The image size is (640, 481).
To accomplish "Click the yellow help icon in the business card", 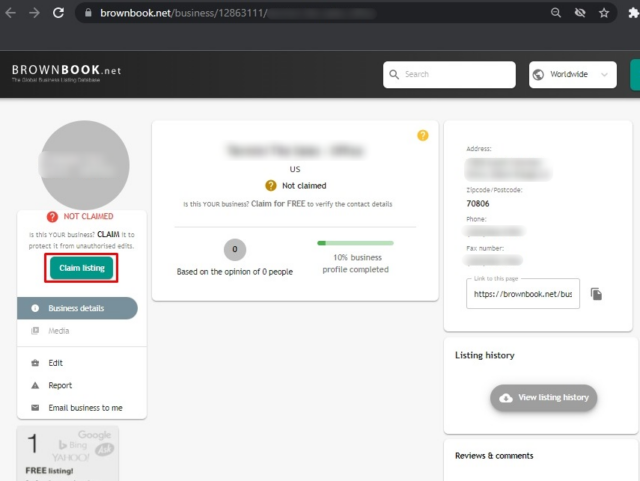I will tap(423, 135).
